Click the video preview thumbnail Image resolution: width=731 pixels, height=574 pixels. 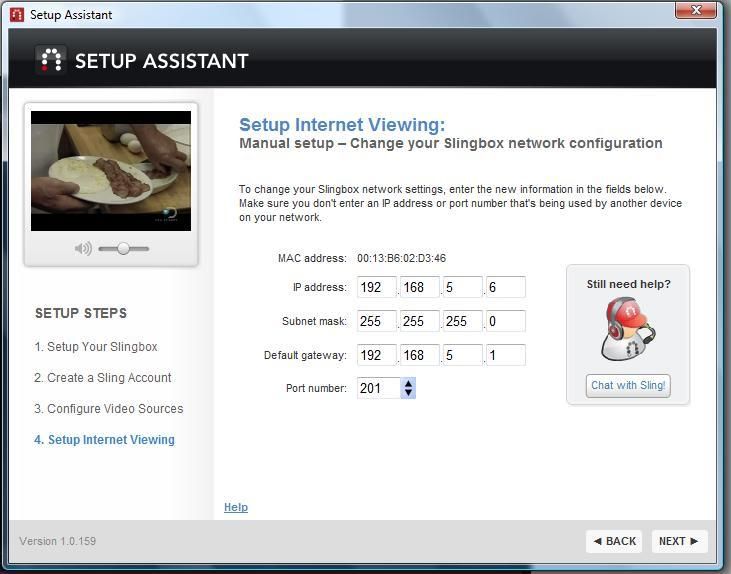point(111,171)
